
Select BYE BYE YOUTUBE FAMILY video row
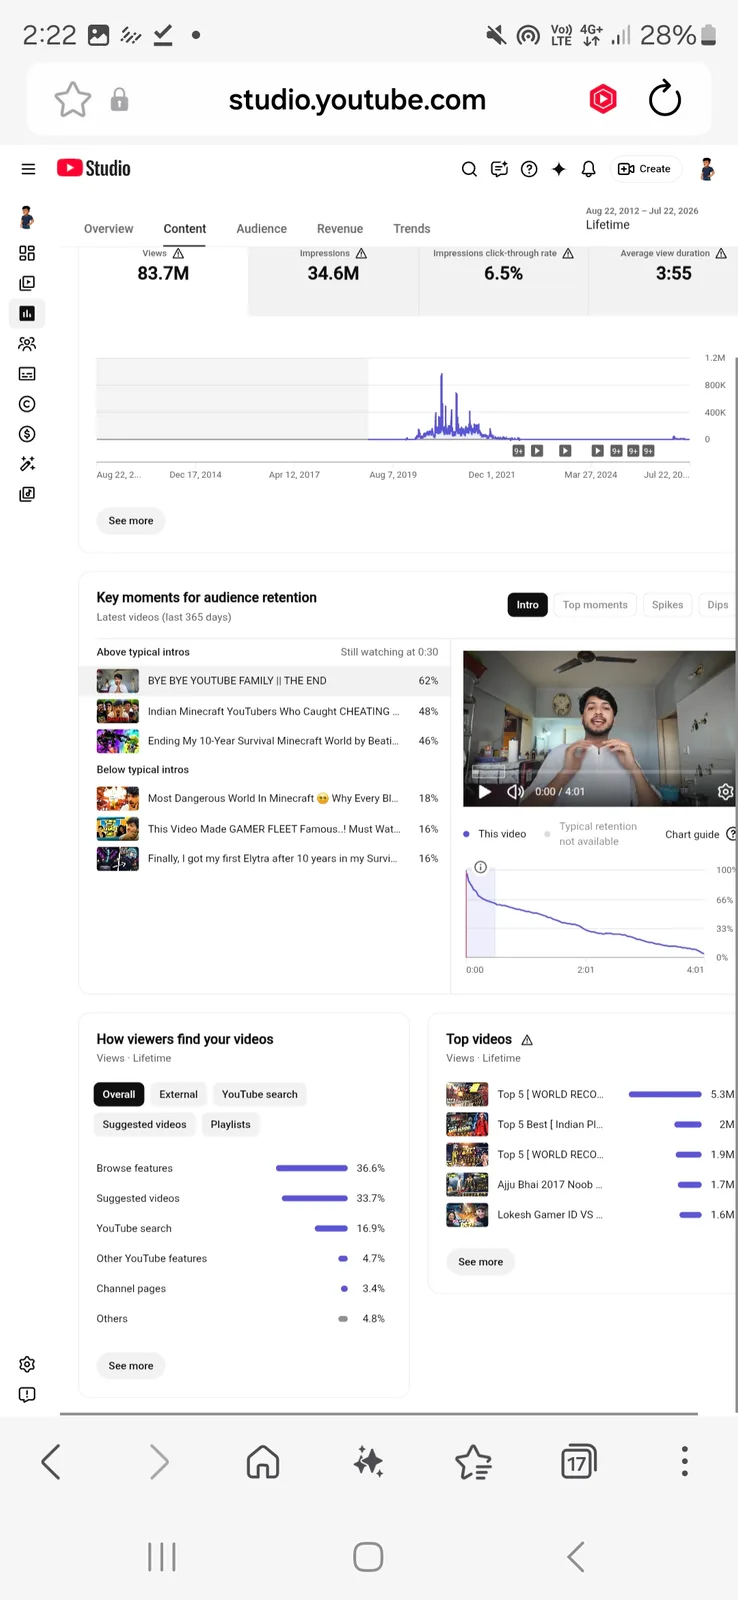pyautogui.click(x=267, y=681)
